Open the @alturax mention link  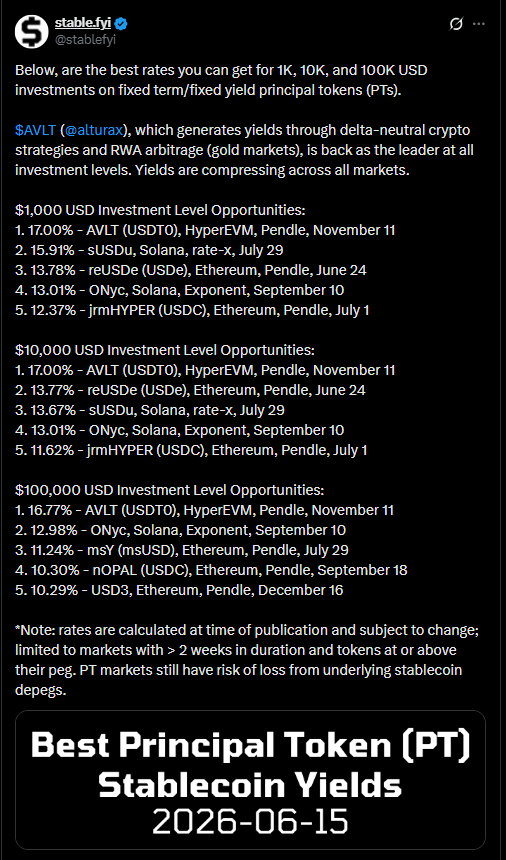pyautogui.click(x=95, y=130)
